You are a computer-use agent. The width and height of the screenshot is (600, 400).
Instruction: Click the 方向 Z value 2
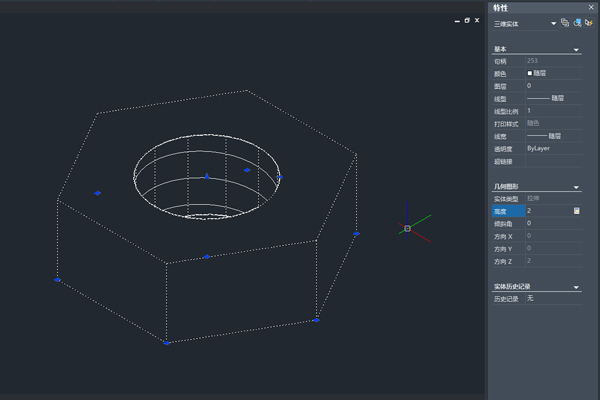[554, 261]
